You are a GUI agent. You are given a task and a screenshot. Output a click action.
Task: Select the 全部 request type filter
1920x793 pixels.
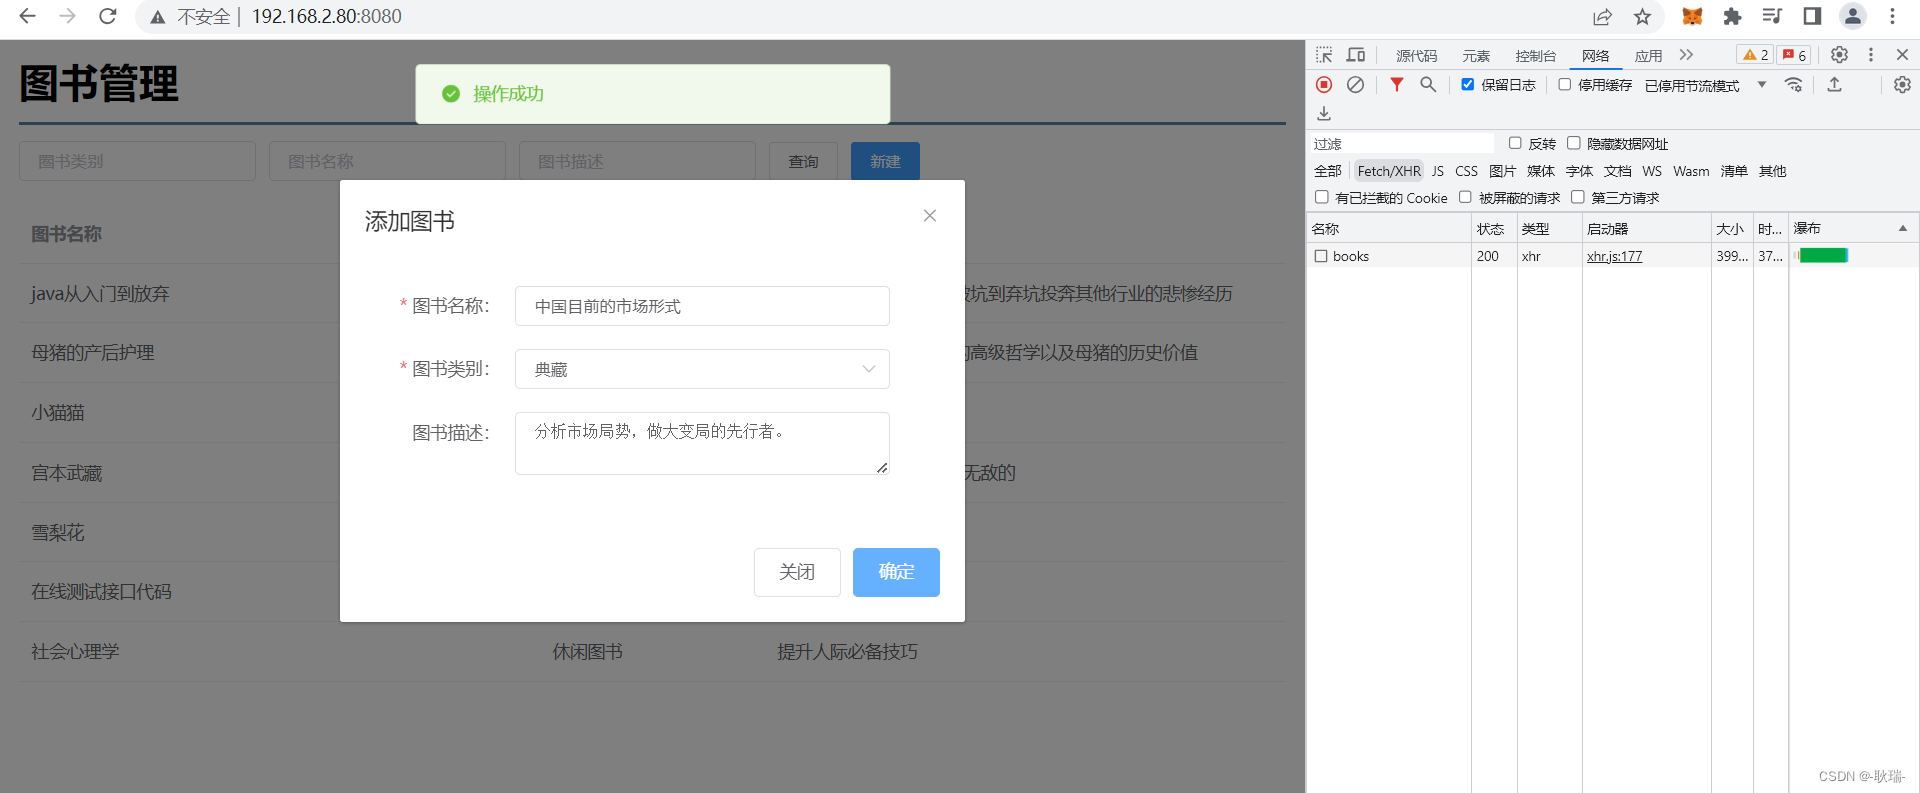click(1328, 171)
